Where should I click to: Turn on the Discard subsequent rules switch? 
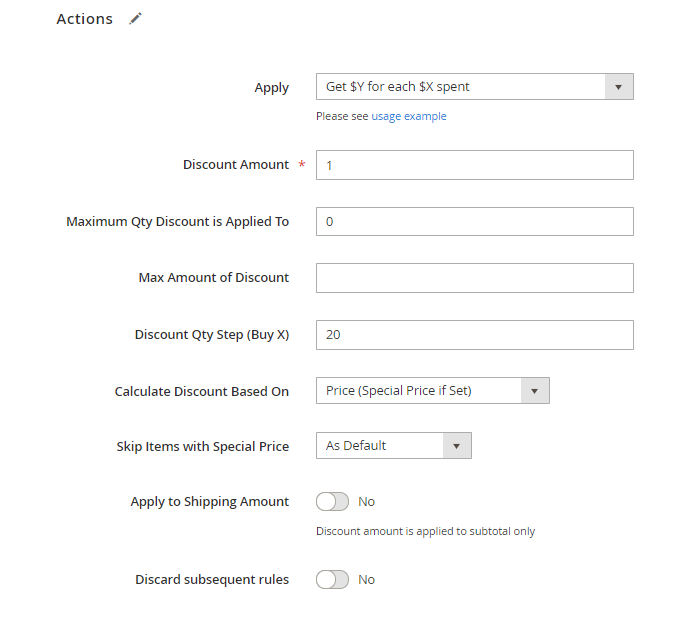click(332, 580)
